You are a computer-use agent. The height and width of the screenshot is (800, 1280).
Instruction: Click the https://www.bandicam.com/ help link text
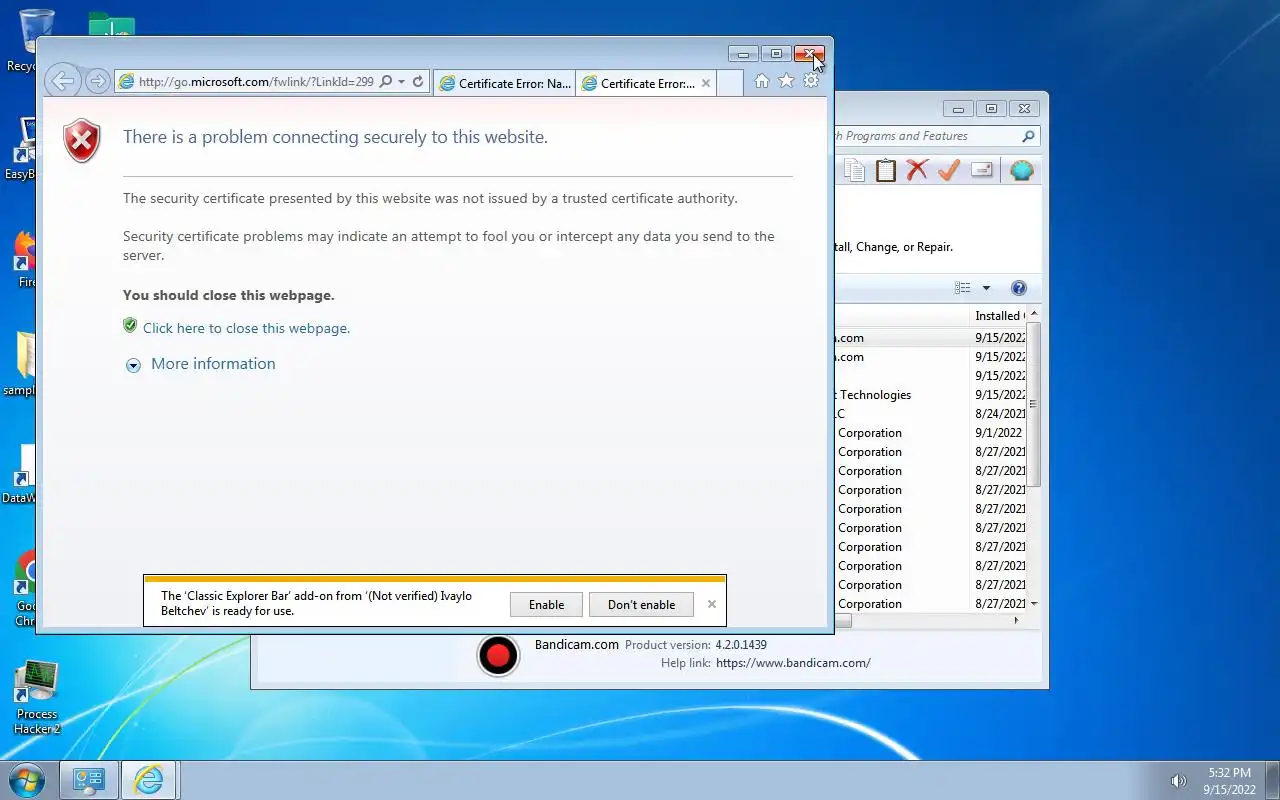click(x=793, y=663)
